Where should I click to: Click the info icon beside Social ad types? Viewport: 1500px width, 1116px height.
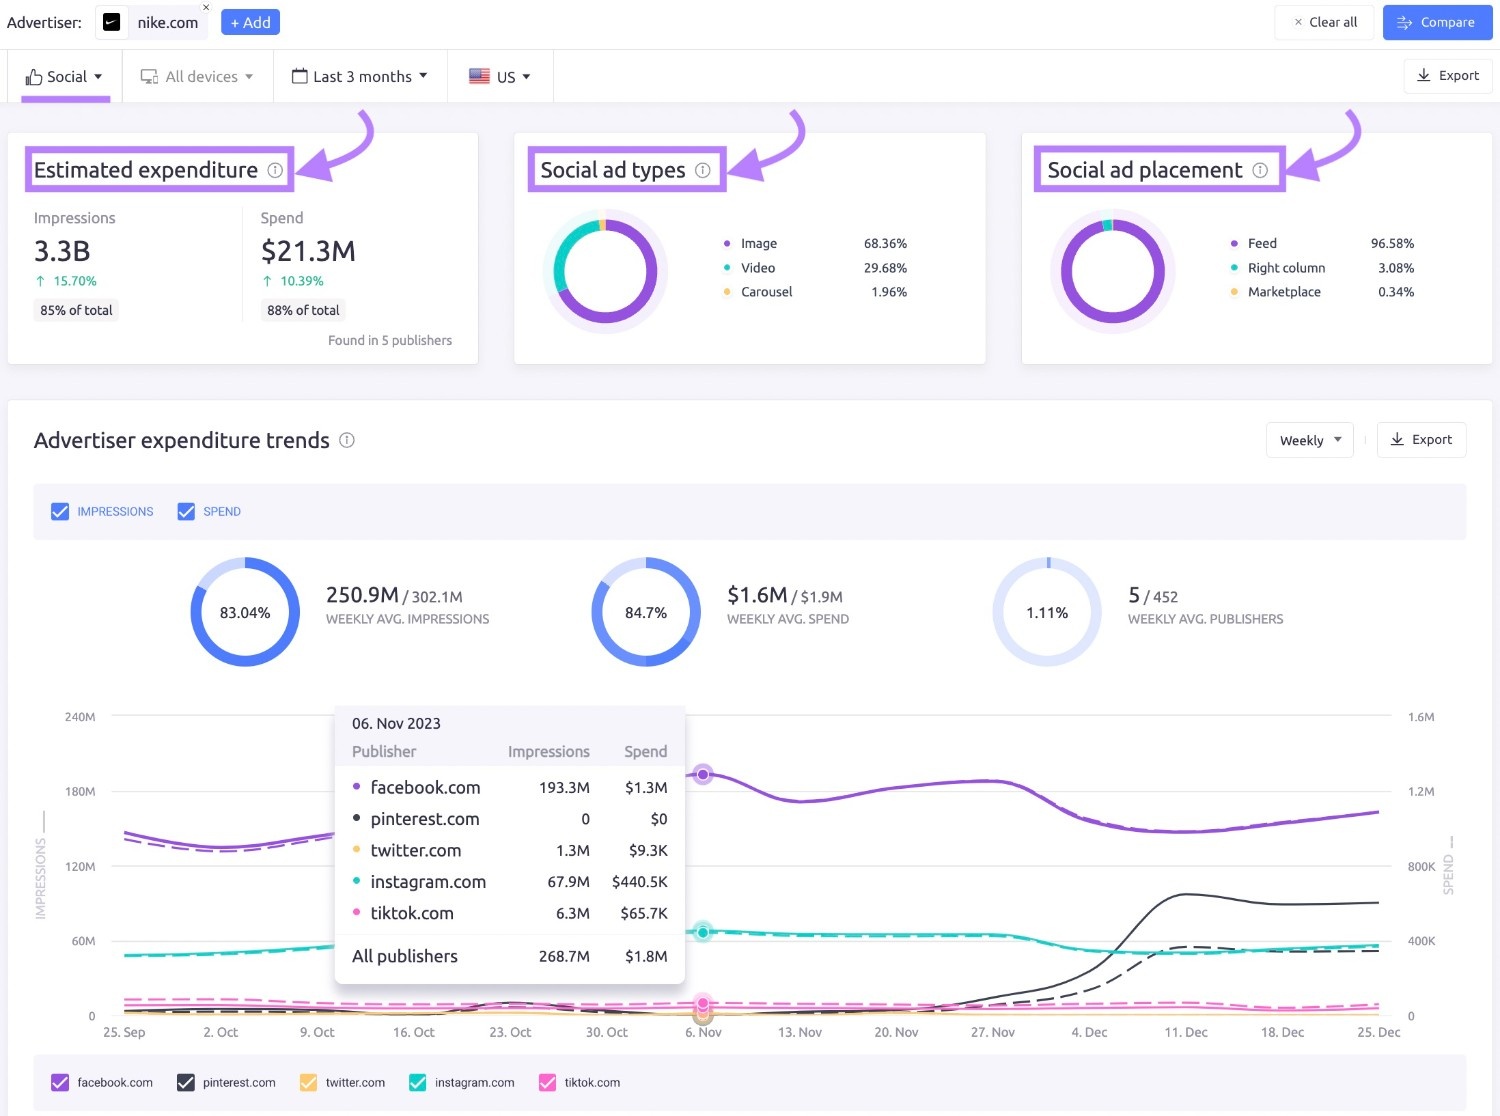[703, 170]
